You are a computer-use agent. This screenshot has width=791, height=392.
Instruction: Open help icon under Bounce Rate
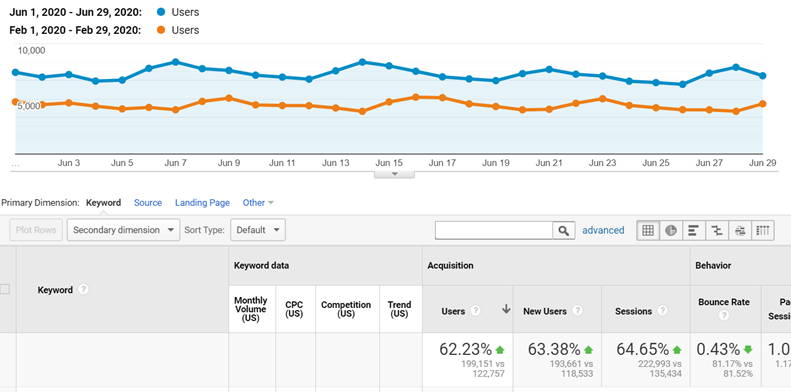(x=724, y=316)
